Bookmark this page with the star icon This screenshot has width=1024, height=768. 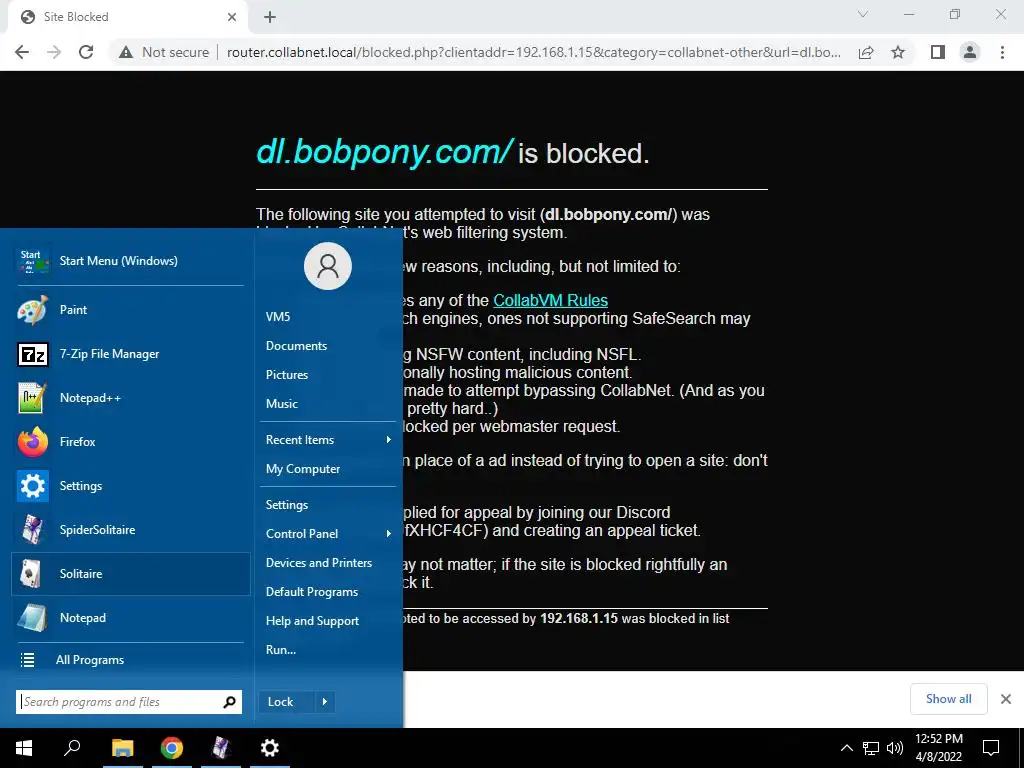tap(898, 52)
